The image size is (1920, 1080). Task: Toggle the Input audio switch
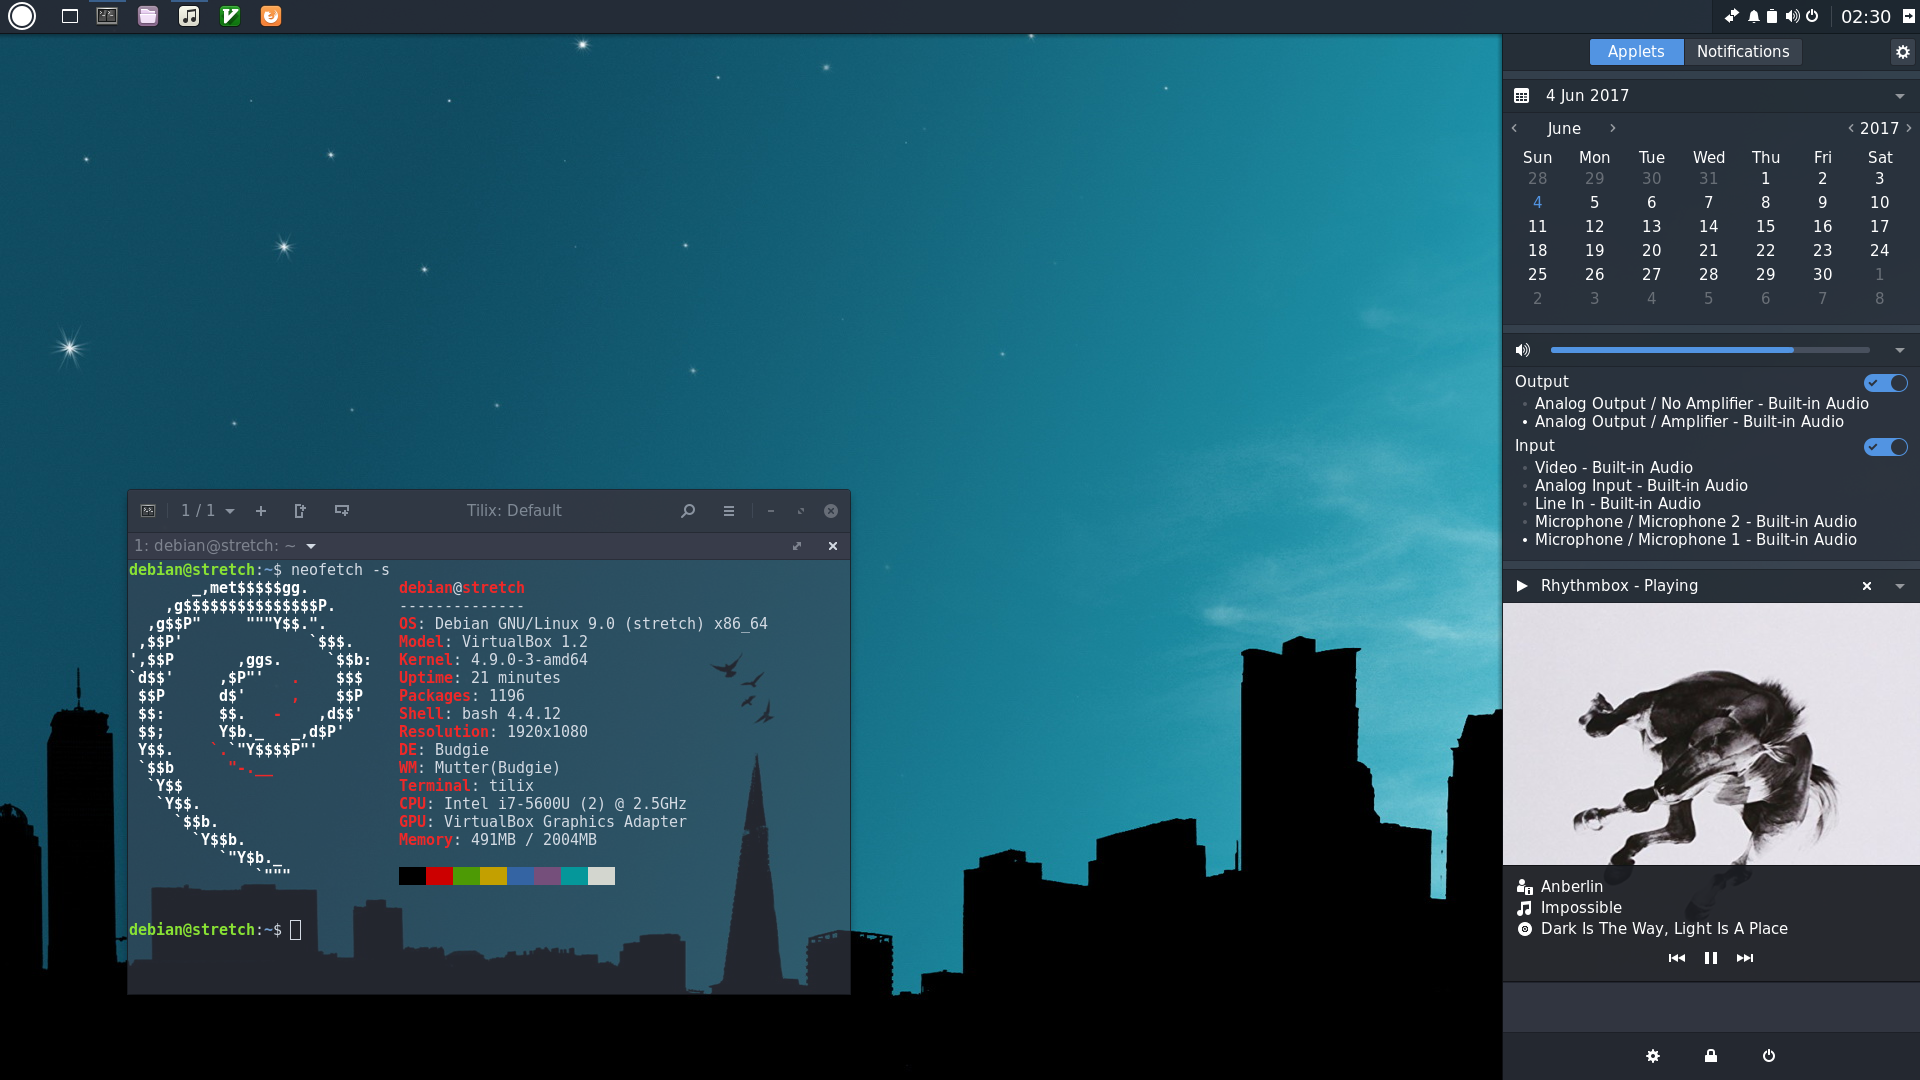click(x=1885, y=447)
